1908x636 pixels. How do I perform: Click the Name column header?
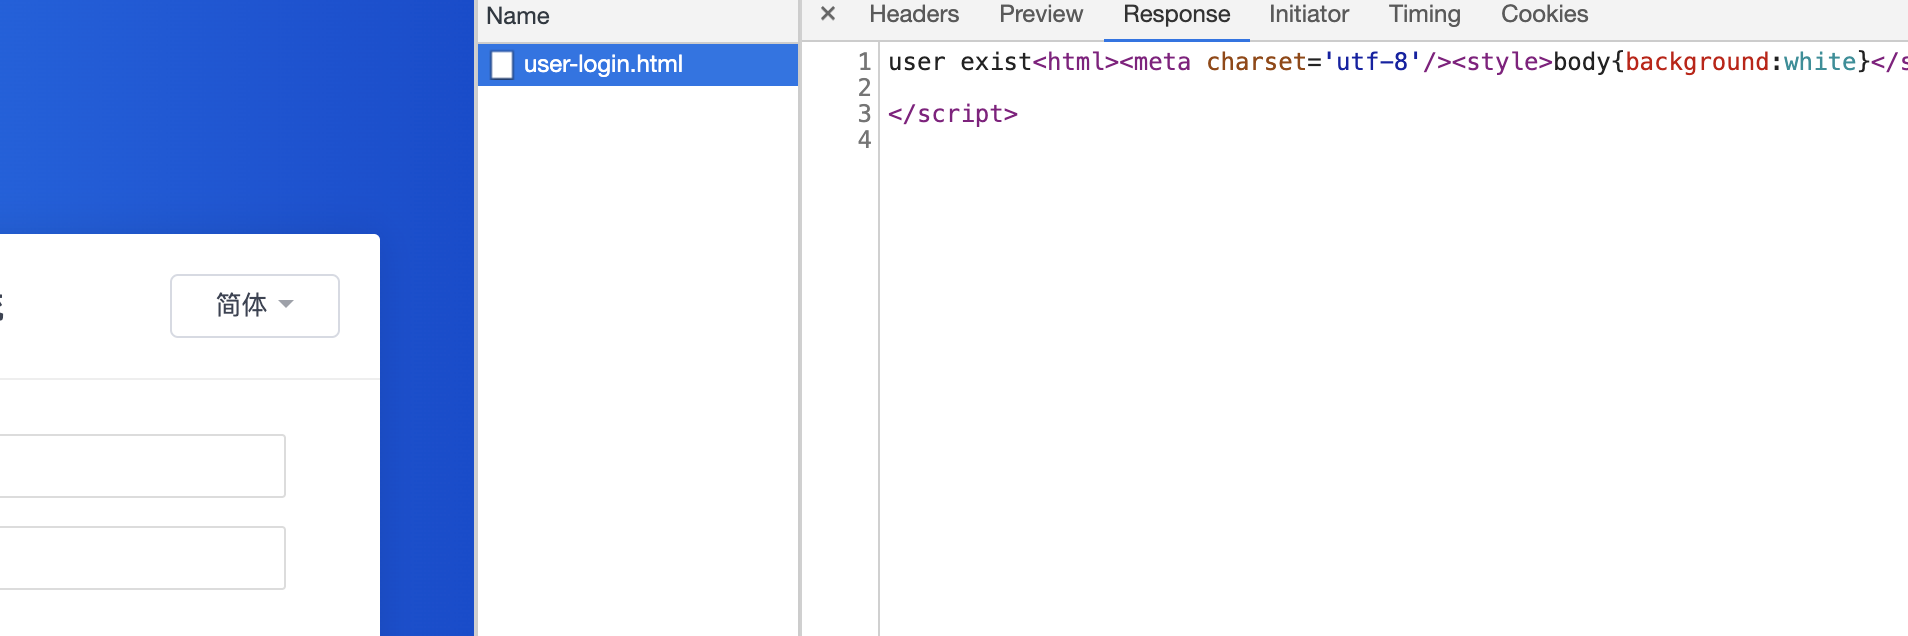point(518,16)
